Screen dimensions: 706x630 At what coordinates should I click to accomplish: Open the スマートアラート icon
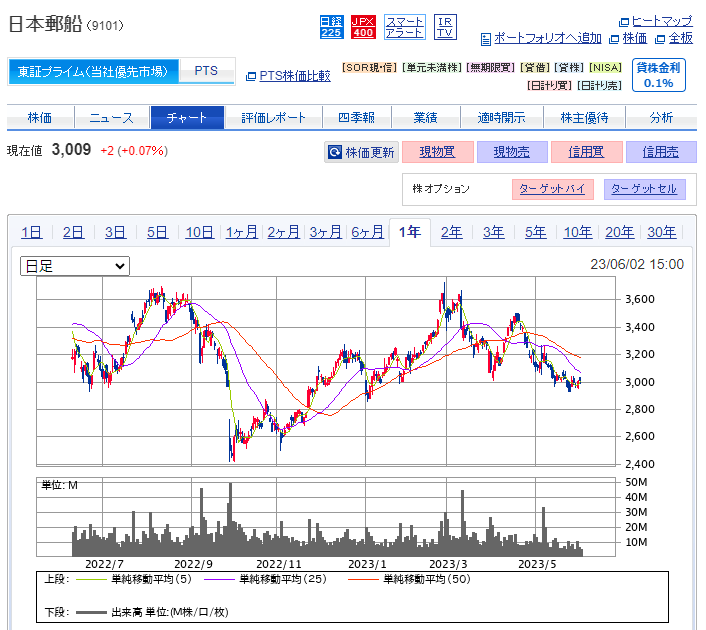click(405, 27)
